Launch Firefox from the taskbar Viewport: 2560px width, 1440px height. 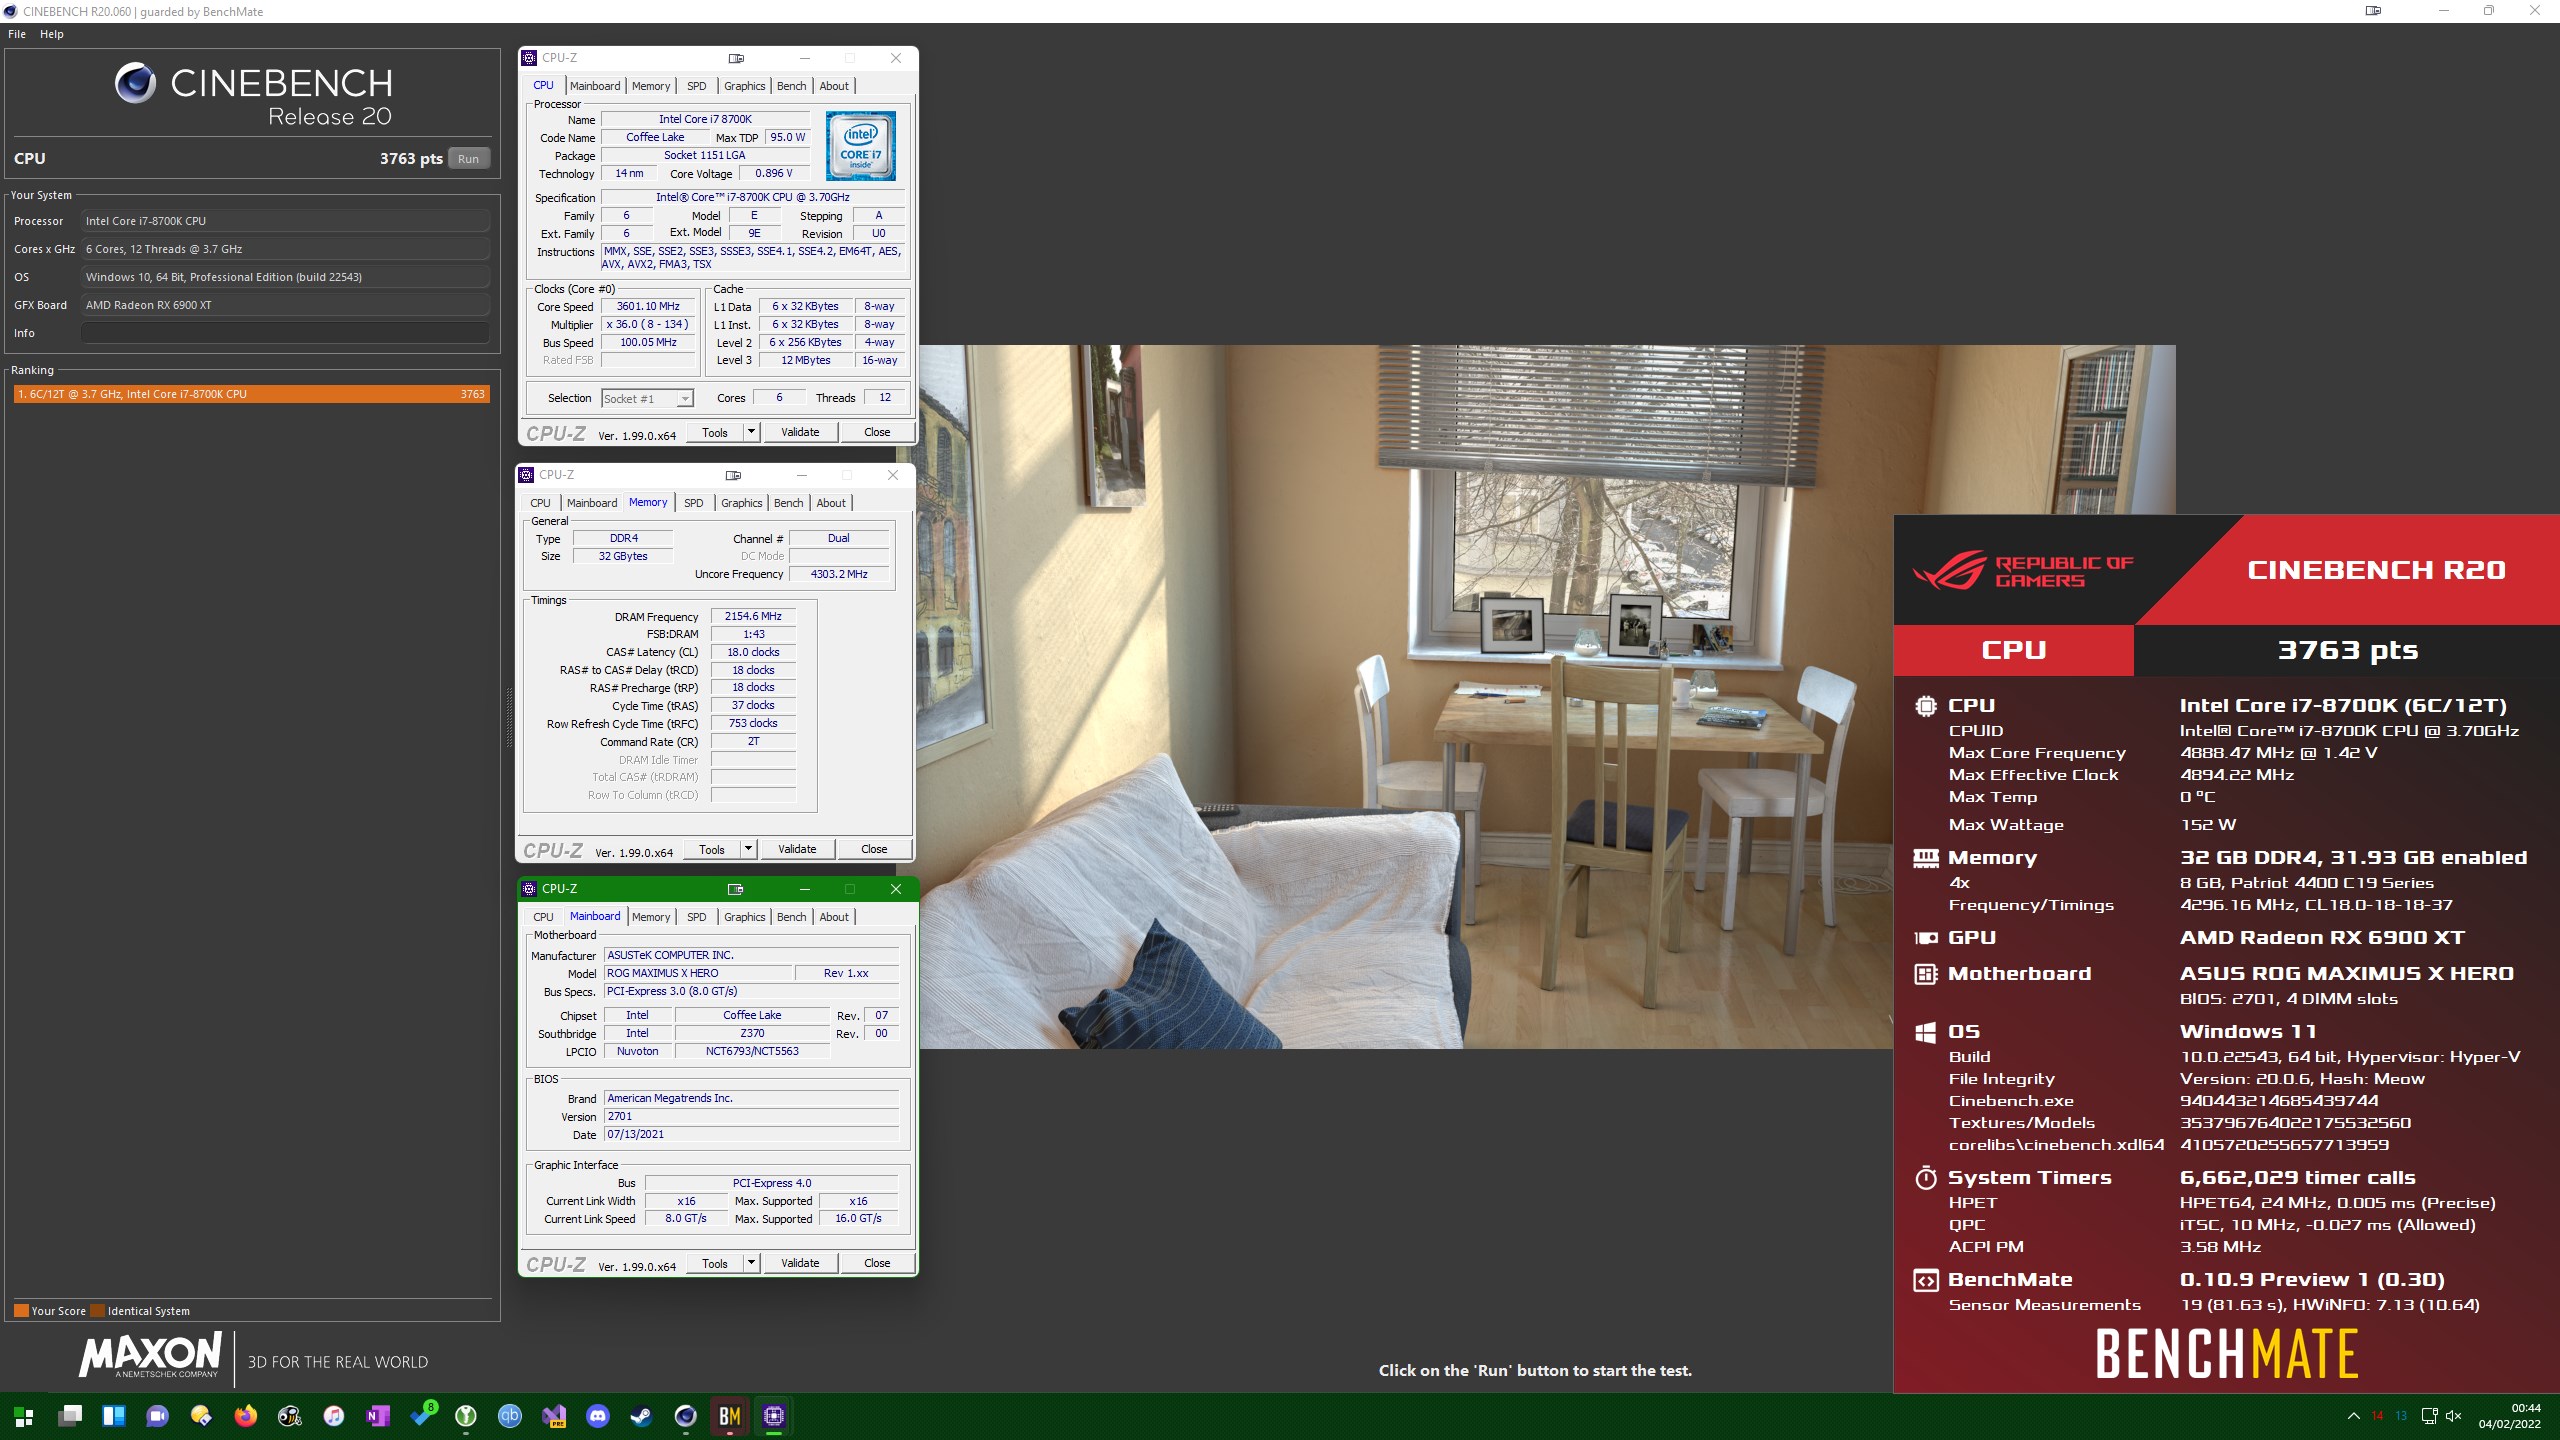click(x=246, y=1416)
